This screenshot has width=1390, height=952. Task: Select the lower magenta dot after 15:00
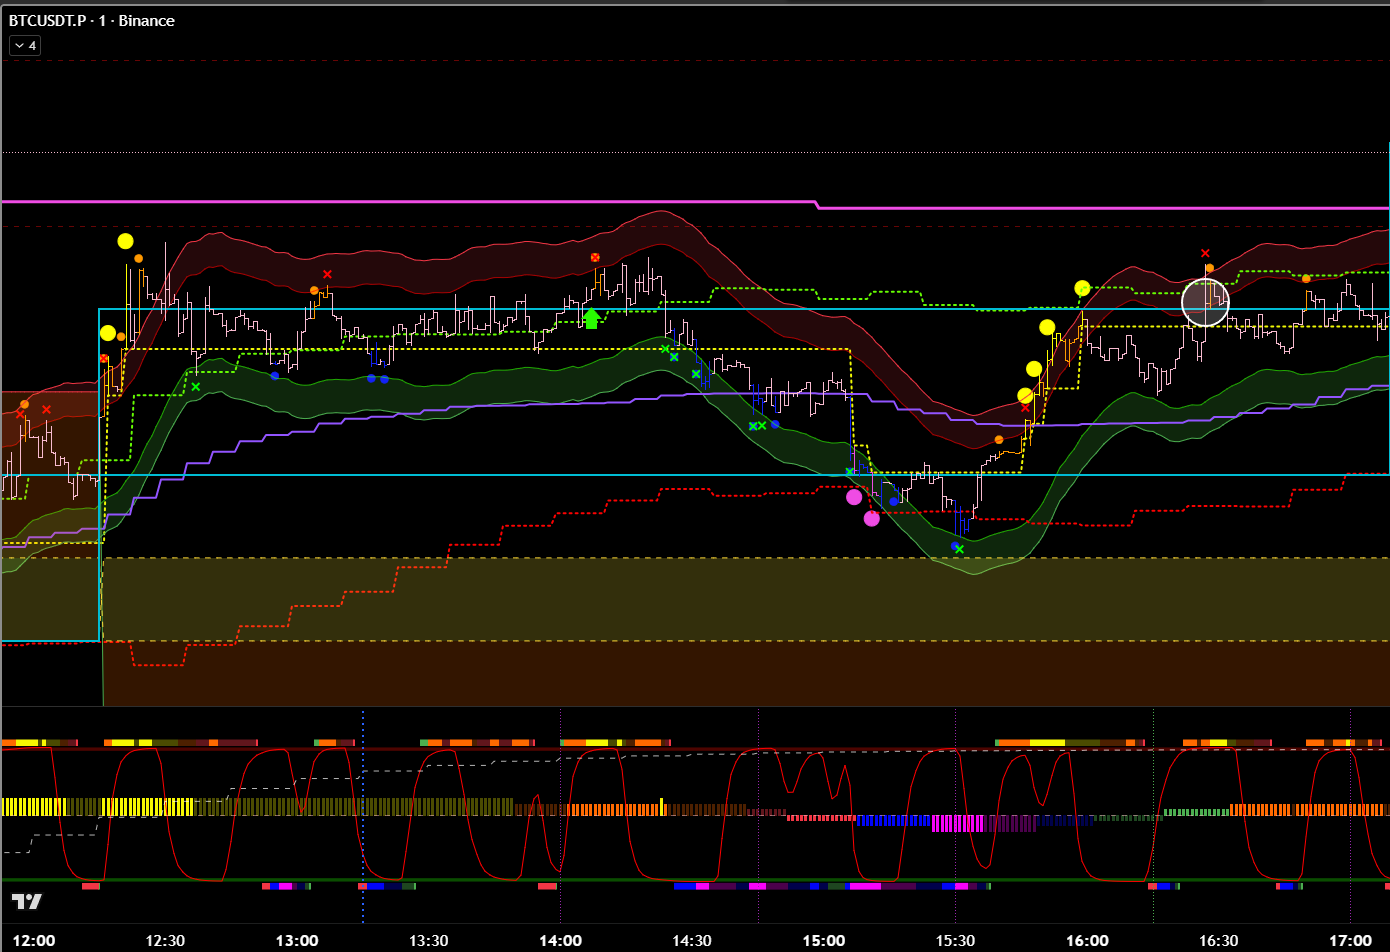click(x=872, y=518)
